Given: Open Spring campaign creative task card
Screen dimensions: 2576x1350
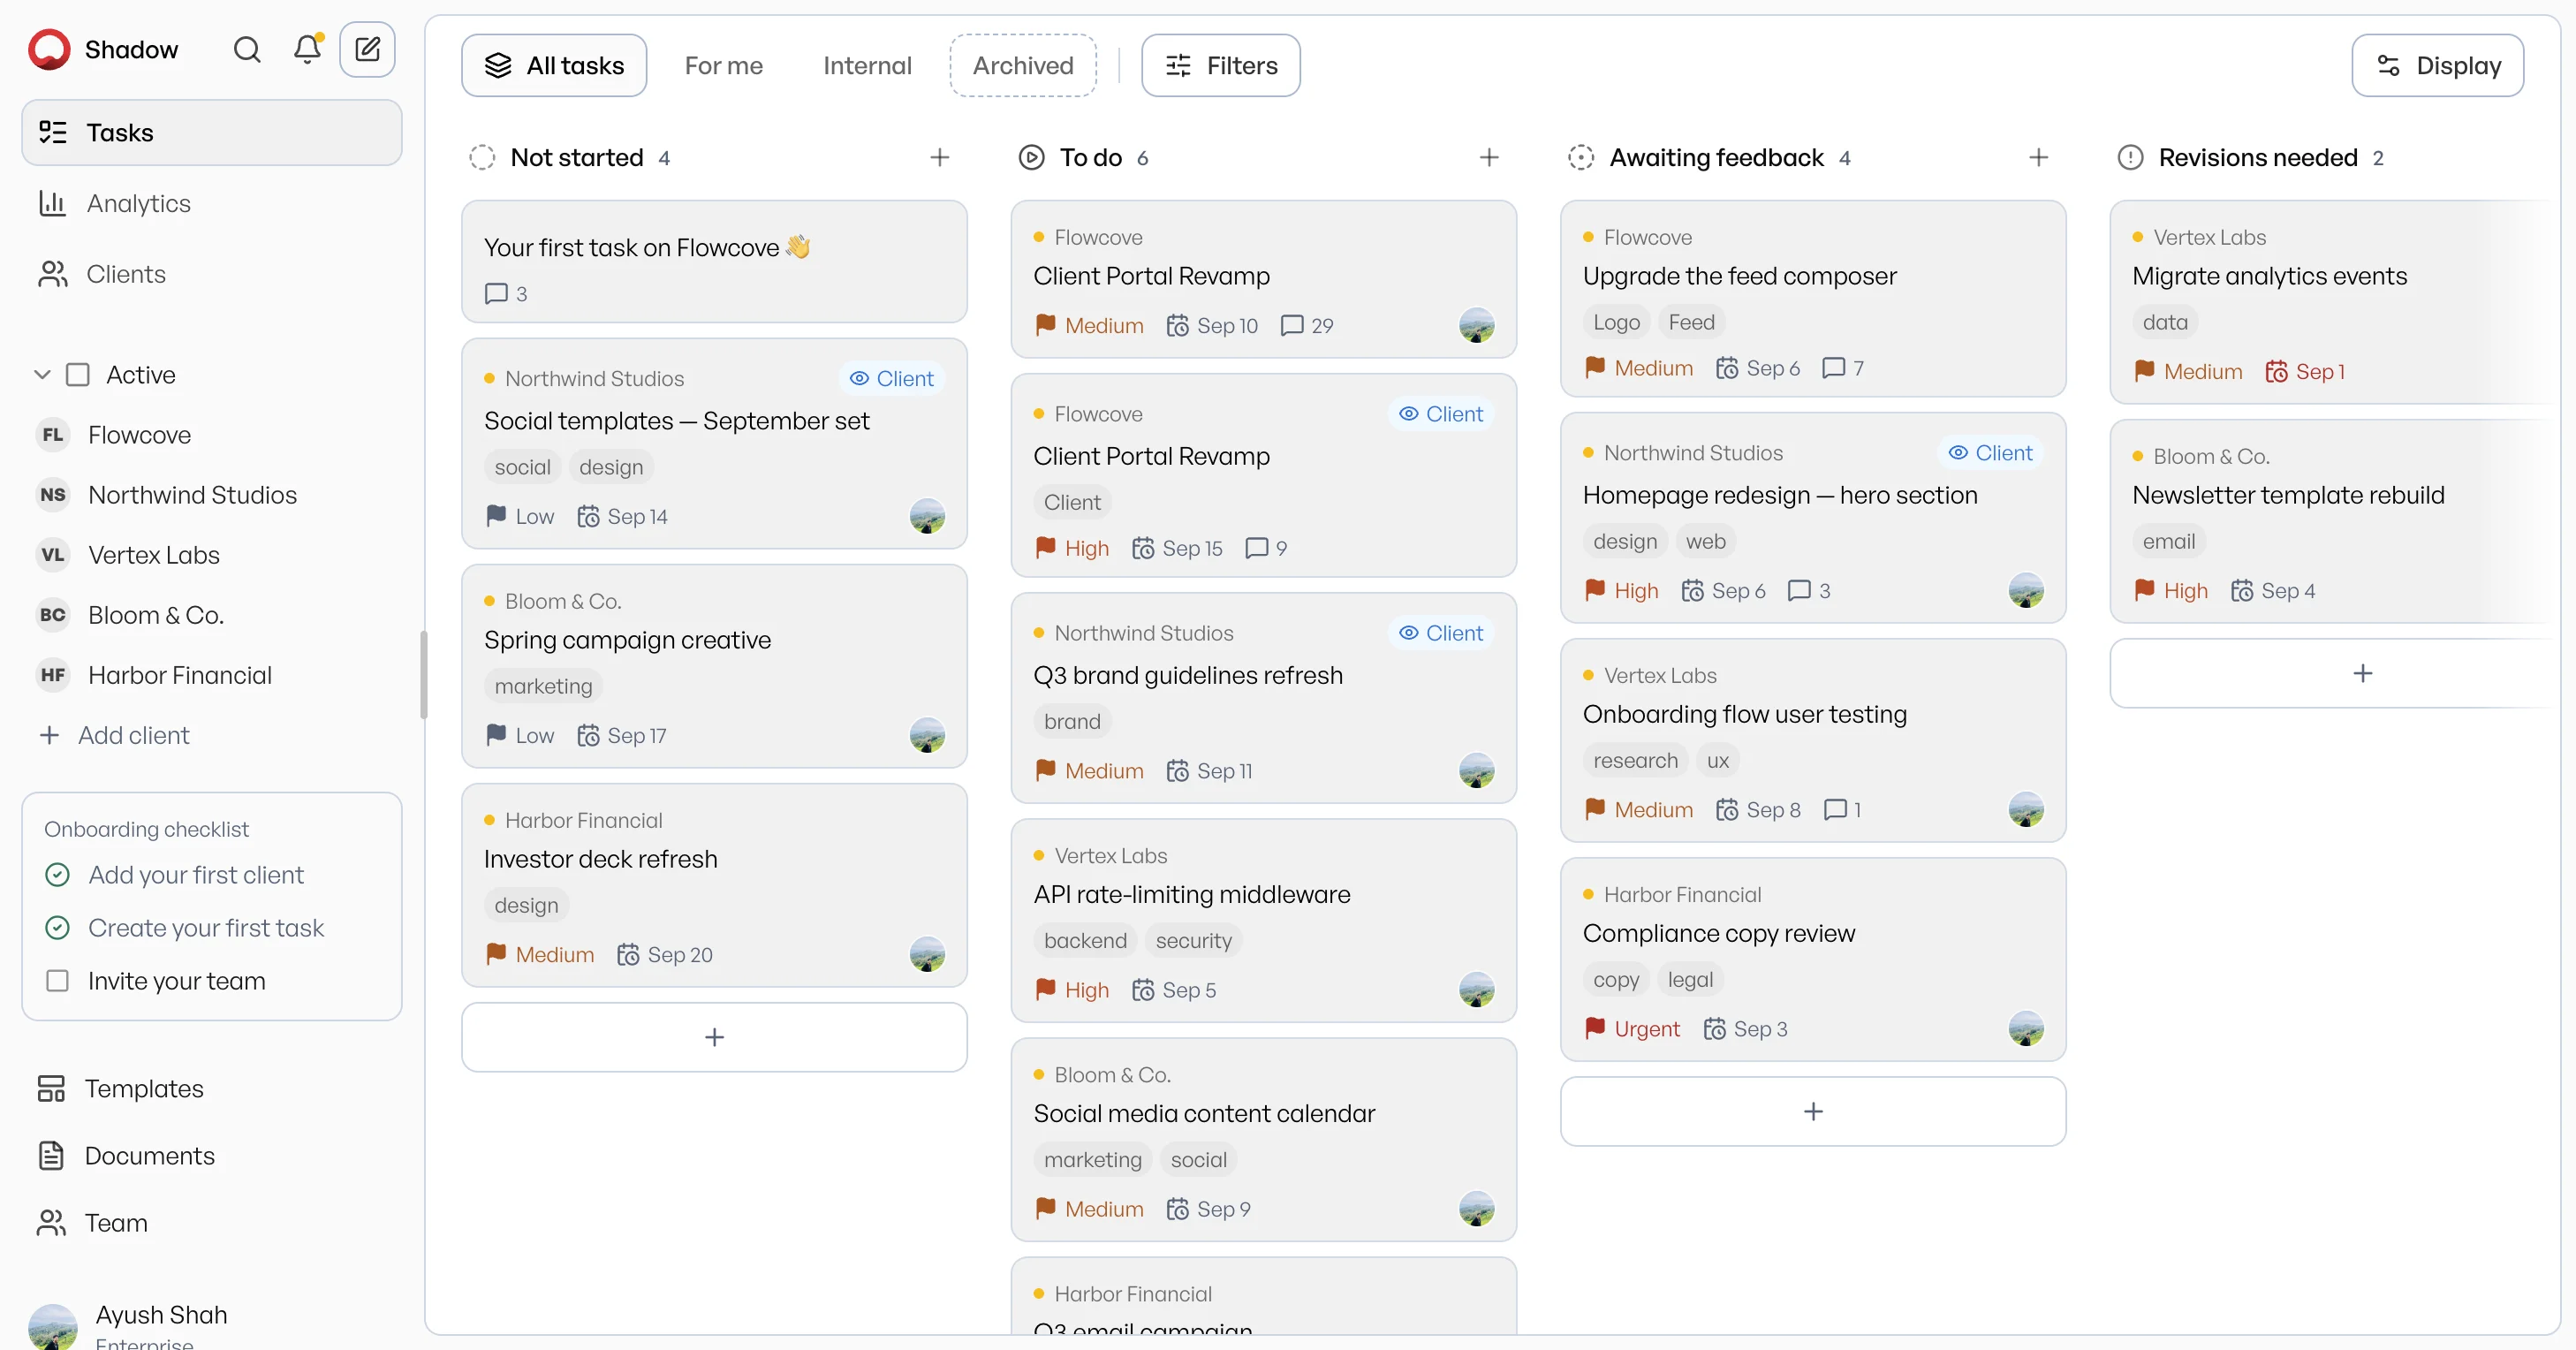Looking at the screenshot, I should tap(714, 666).
